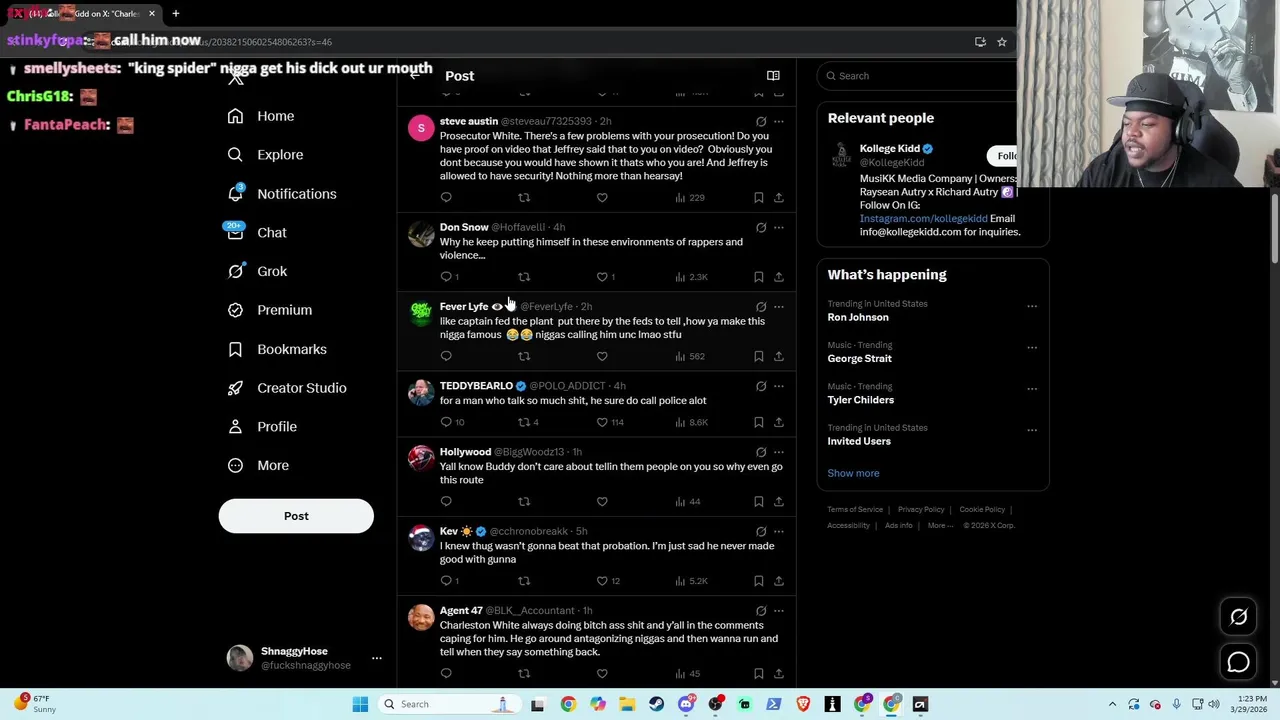Bookmark steve austin's post
Image resolution: width=1280 pixels, height=720 pixels.
(x=759, y=198)
